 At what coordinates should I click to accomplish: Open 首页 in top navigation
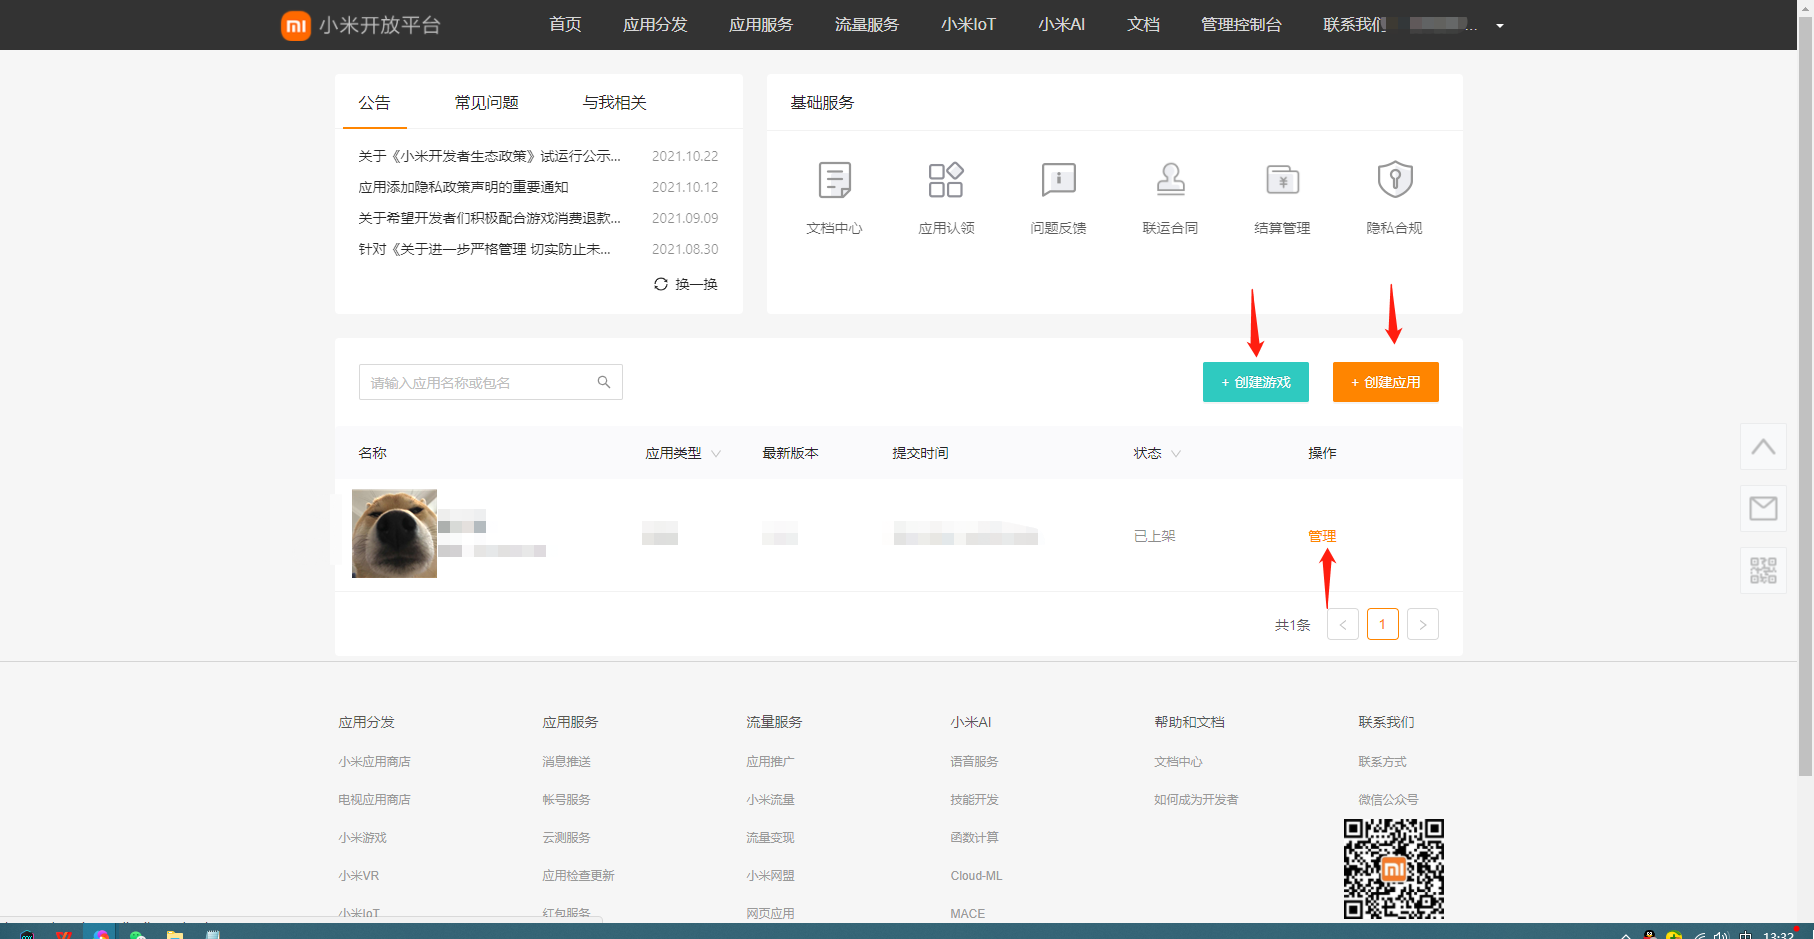click(x=565, y=24)
